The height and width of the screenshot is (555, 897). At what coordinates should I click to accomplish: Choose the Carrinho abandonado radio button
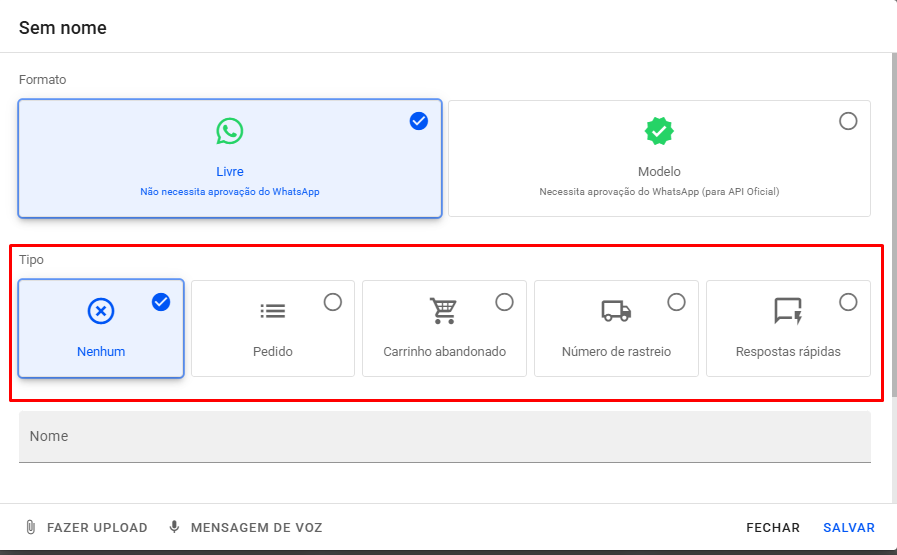click(x=505, y=302)
